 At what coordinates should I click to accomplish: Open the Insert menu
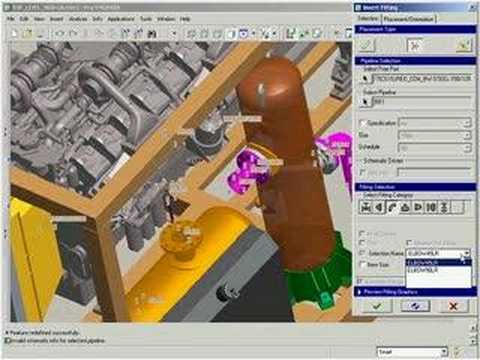click(56, 19)
